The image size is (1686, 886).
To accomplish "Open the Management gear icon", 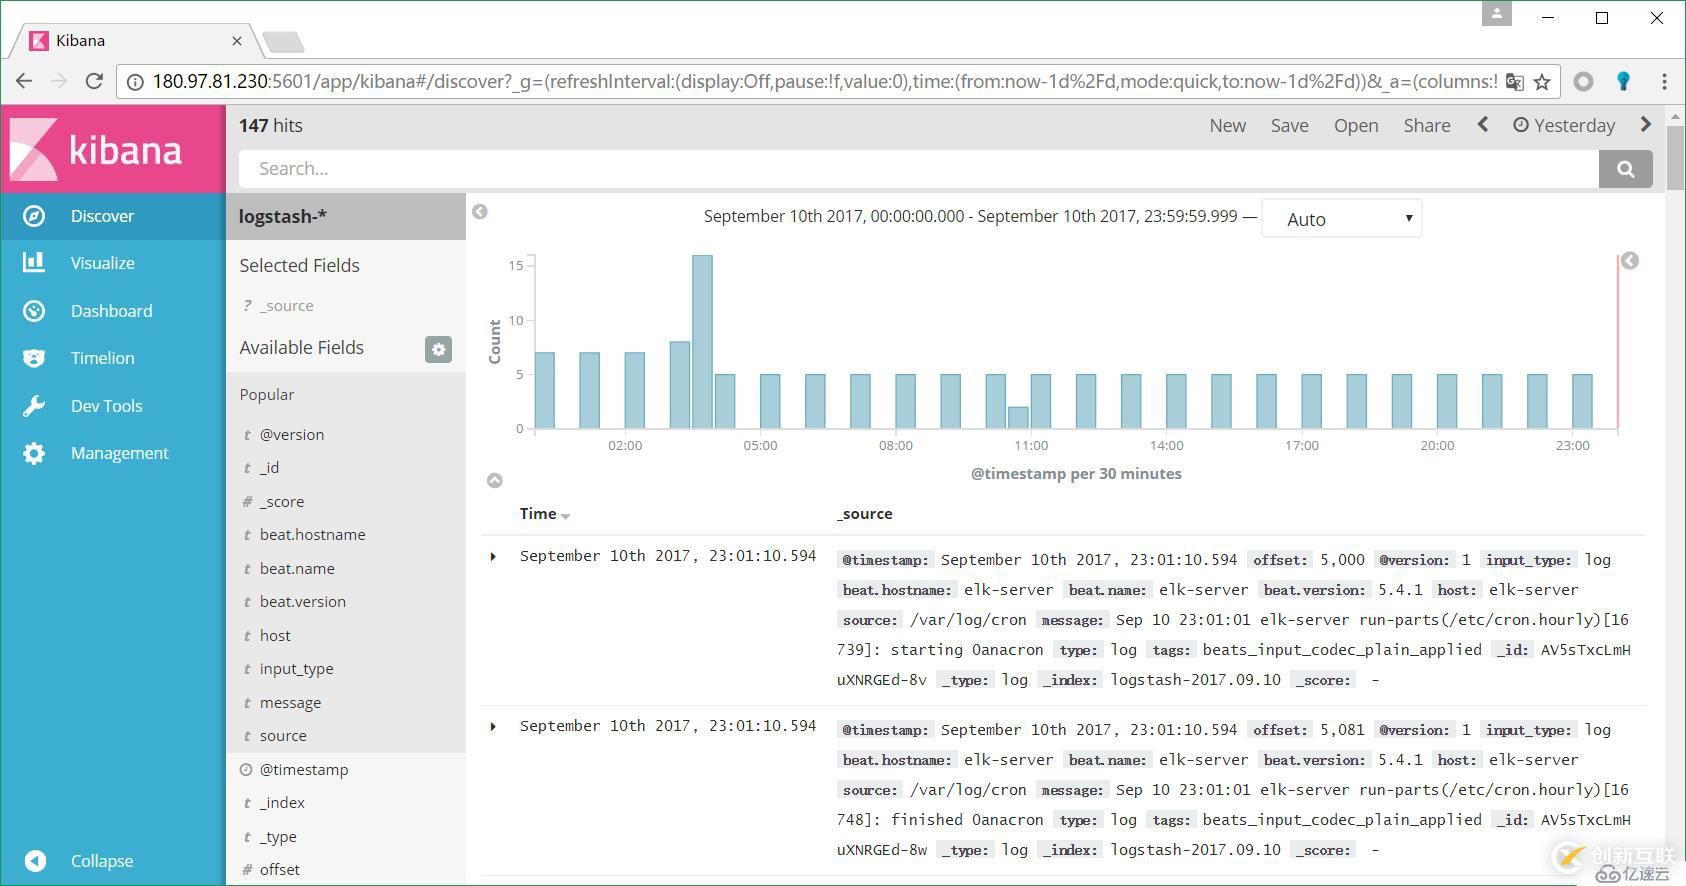I will tap(34, 453).
